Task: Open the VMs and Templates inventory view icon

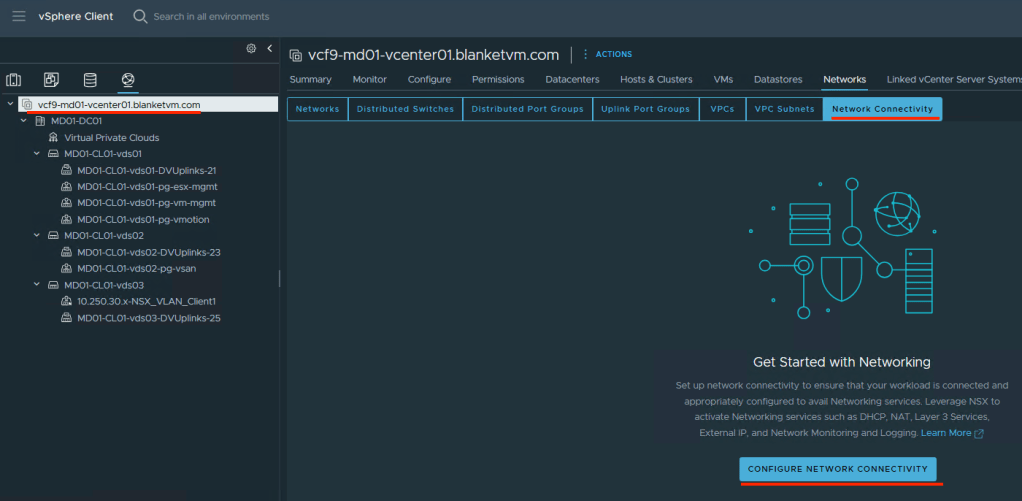Action: point(51,80)
